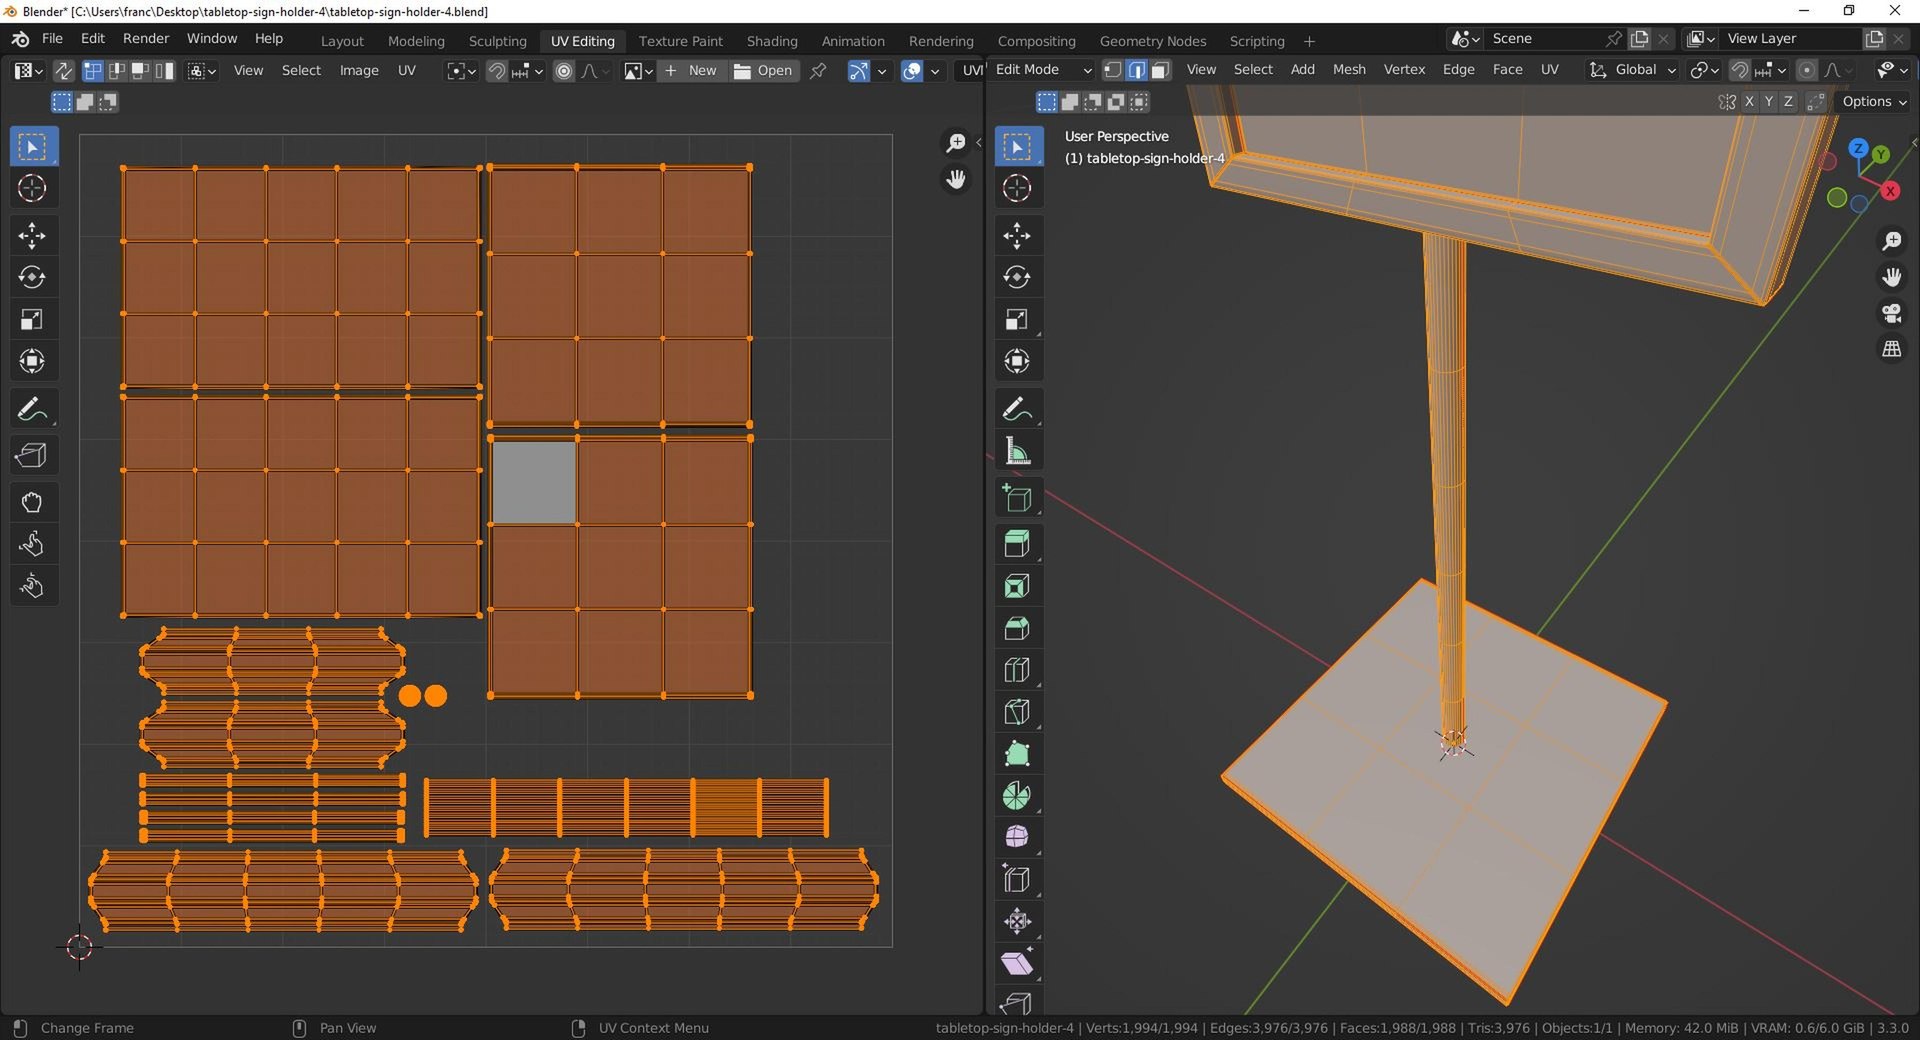This screenshot has height=1040, width=1920.
Task: Open the View Layer selector field
Action: pyautogui.click(x=1792, y=39)
